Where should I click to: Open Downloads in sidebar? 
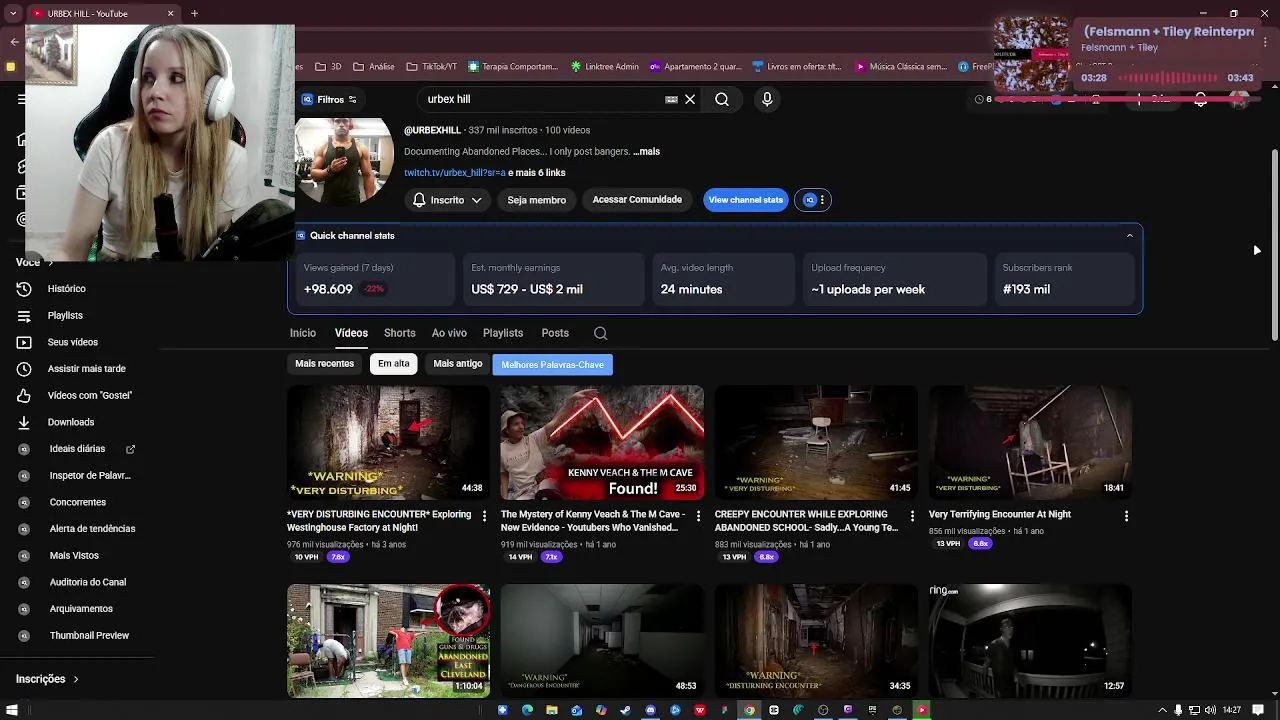tap(70, 422)
